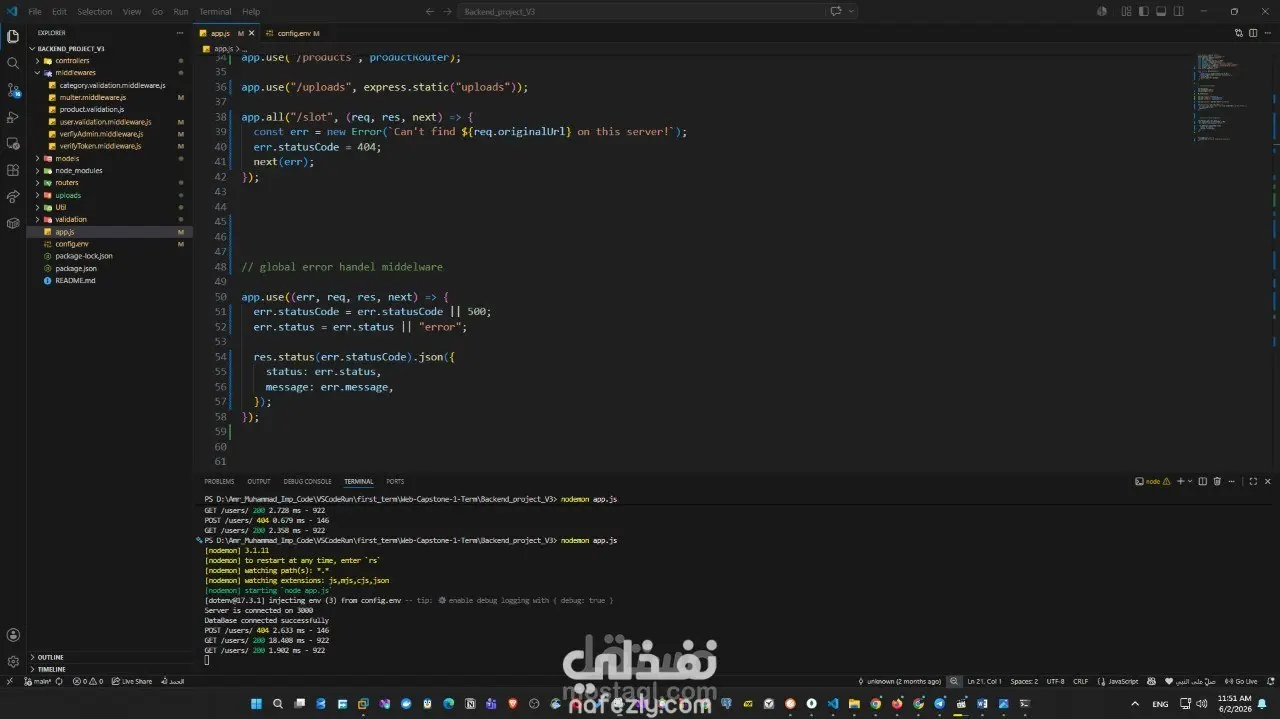Open the Edit menu

point(59,11)
